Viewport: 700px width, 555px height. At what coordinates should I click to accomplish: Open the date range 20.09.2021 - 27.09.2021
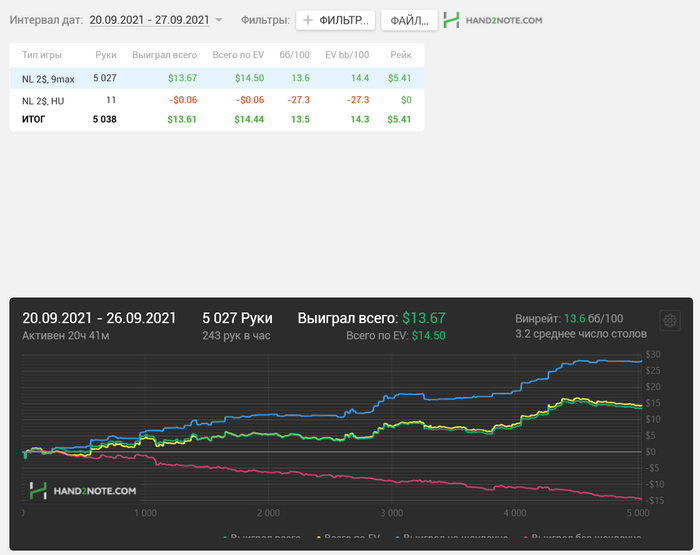pyautogui.click(x=150, y=20)
